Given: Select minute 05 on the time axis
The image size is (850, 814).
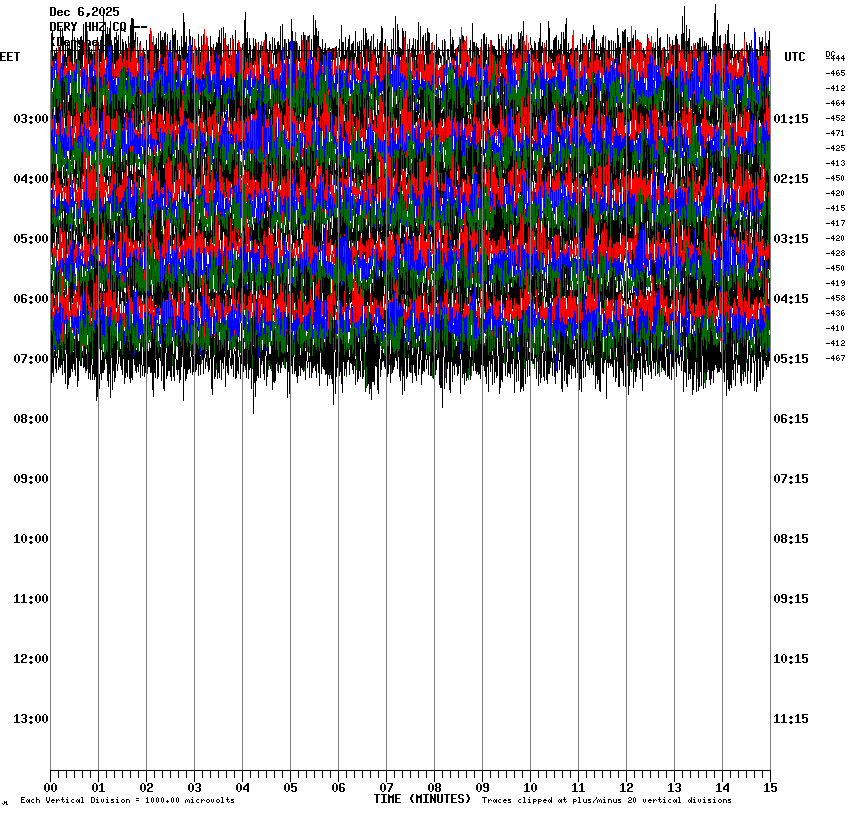Looking at the screenshot, I should (x=290, y=787).
